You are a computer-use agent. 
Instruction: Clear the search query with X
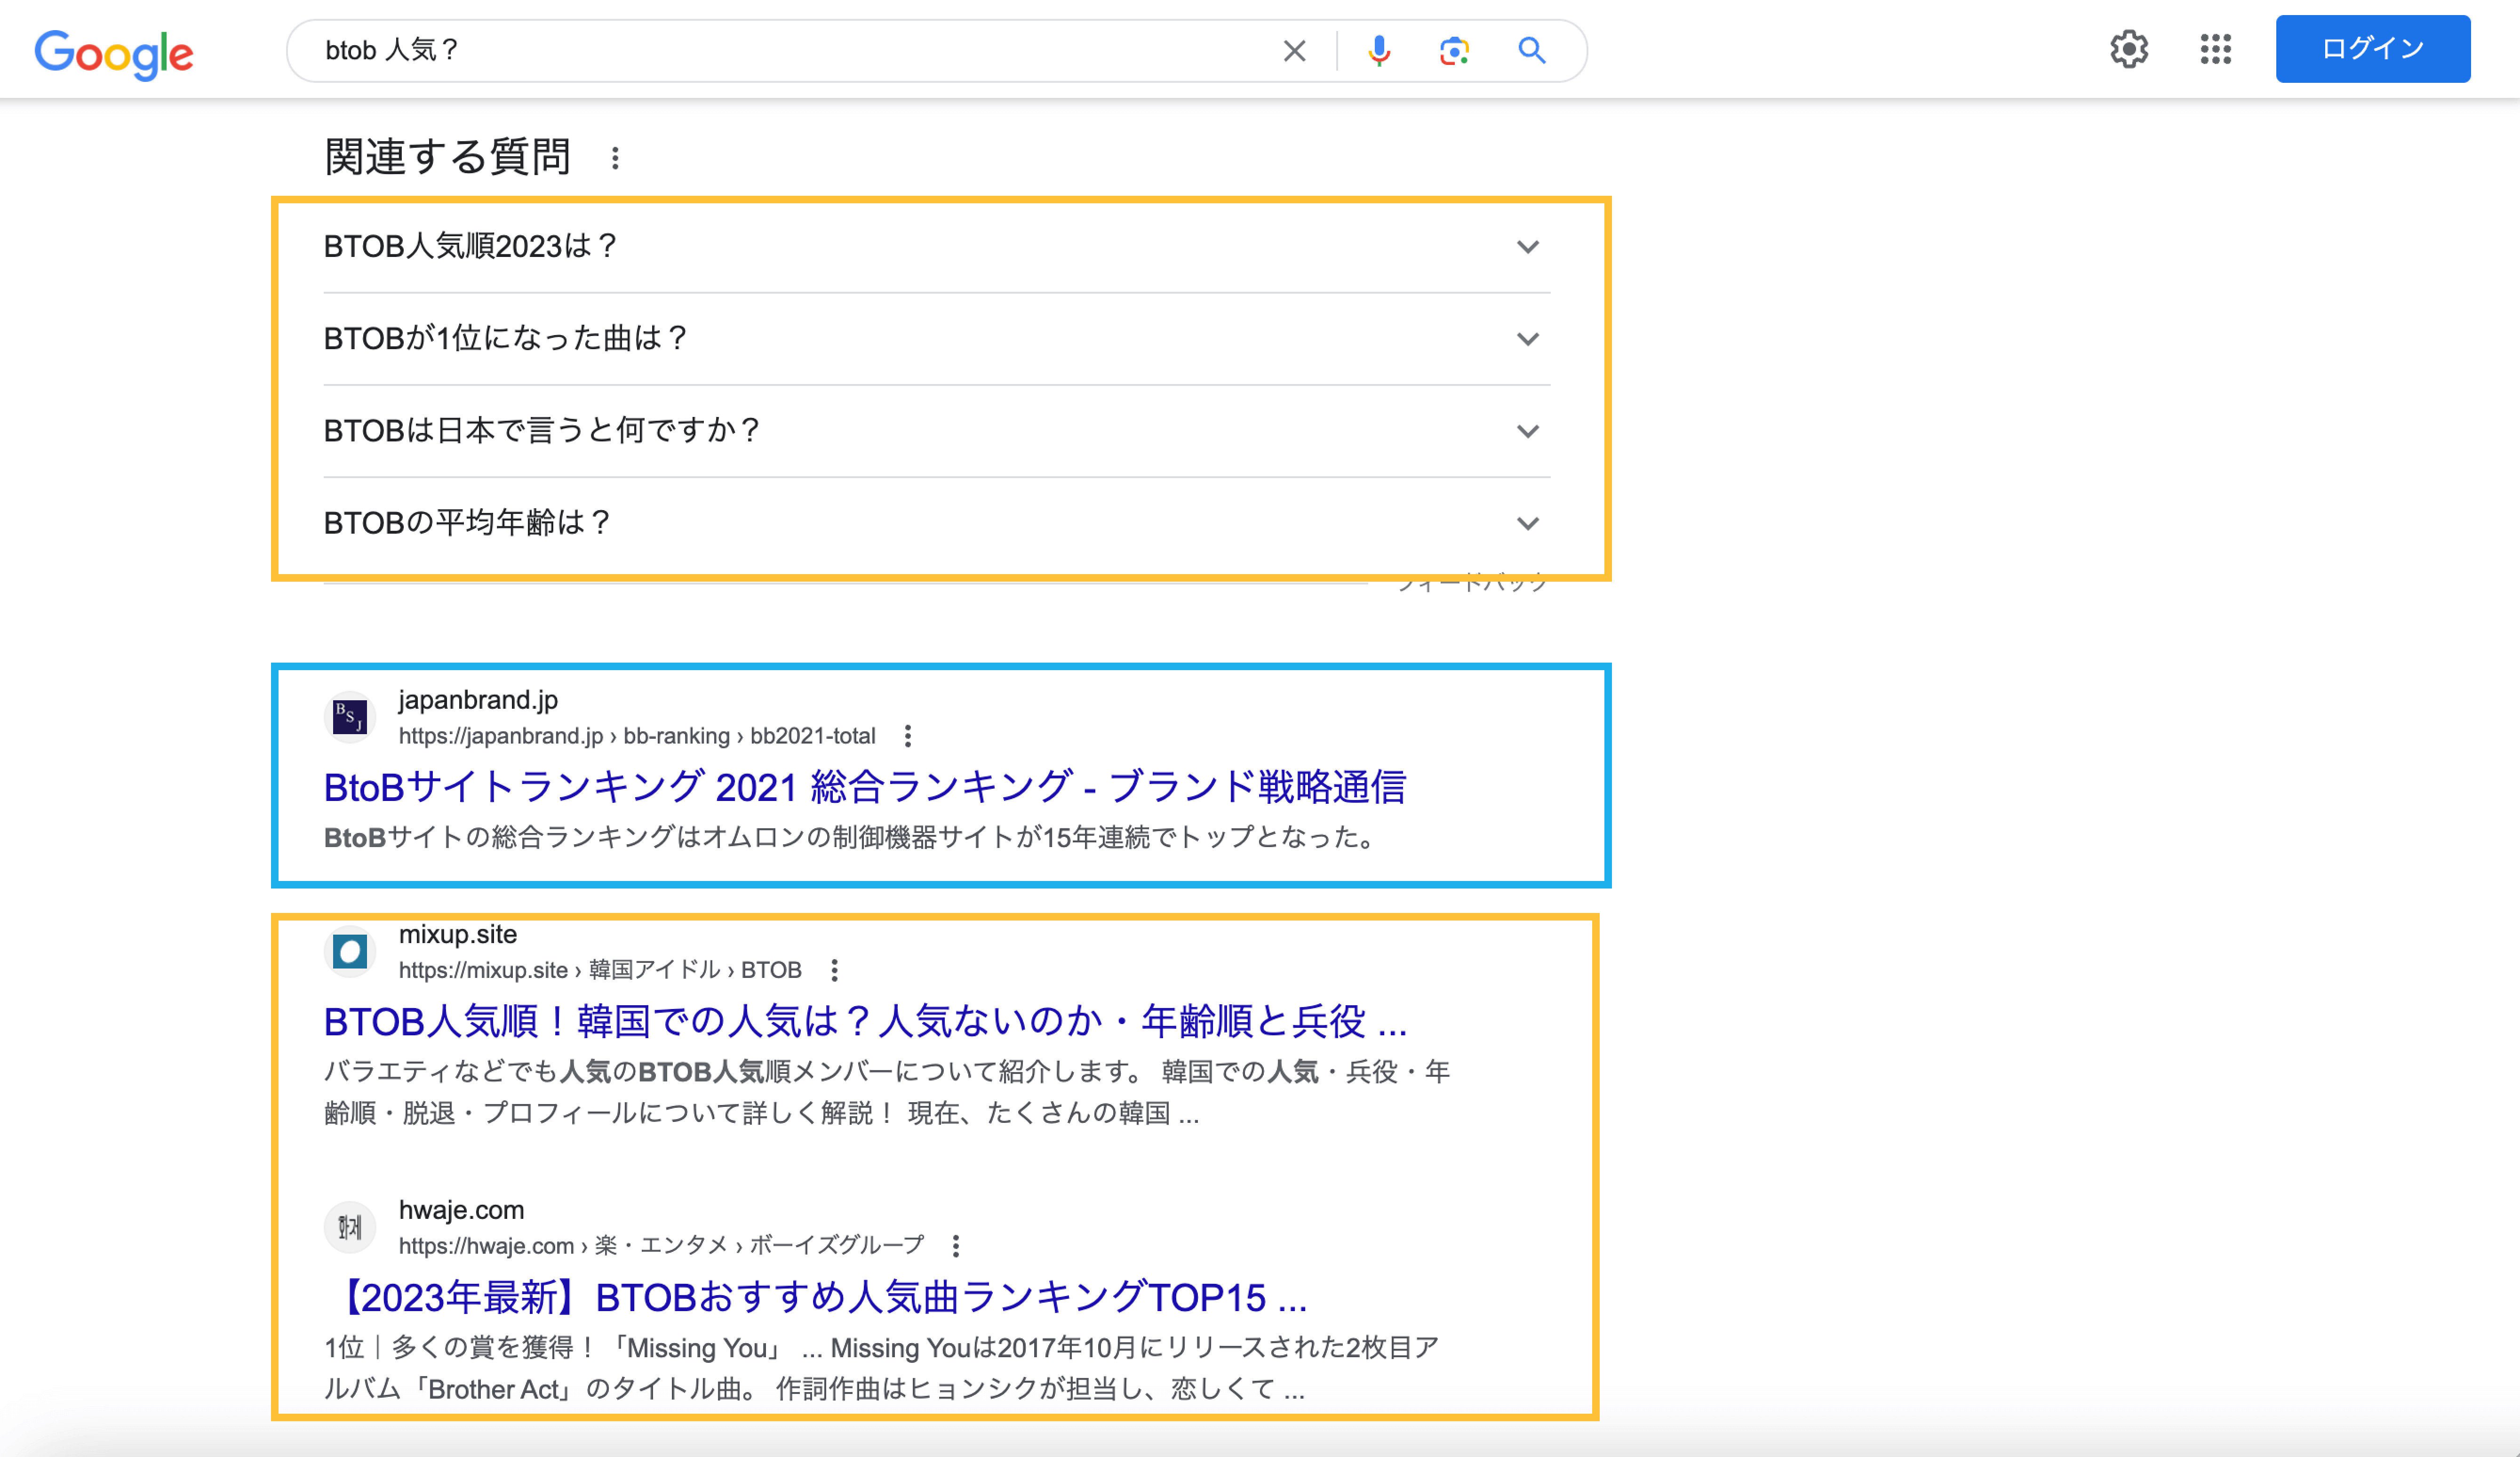click(x=1294, y=50)
